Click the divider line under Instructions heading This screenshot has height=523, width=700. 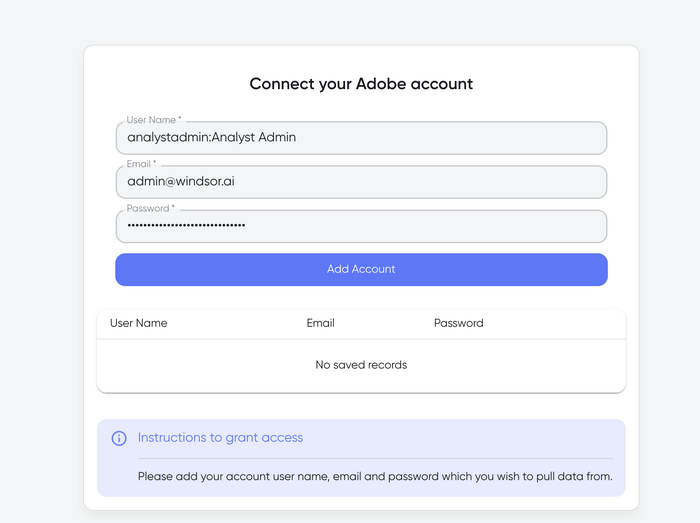pyautogui.click(x=375, y=458)
